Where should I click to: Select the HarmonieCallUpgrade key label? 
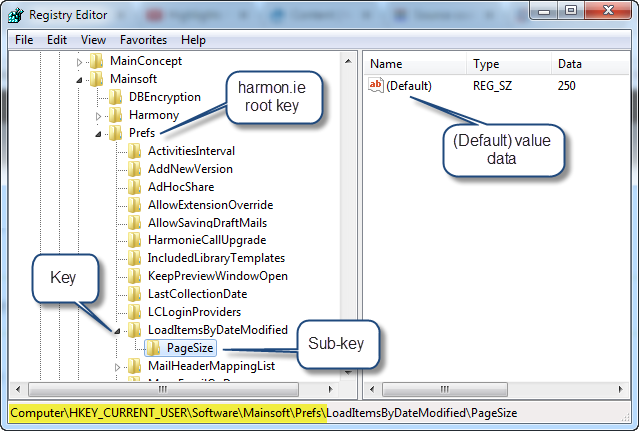click(x=207, y=240)
